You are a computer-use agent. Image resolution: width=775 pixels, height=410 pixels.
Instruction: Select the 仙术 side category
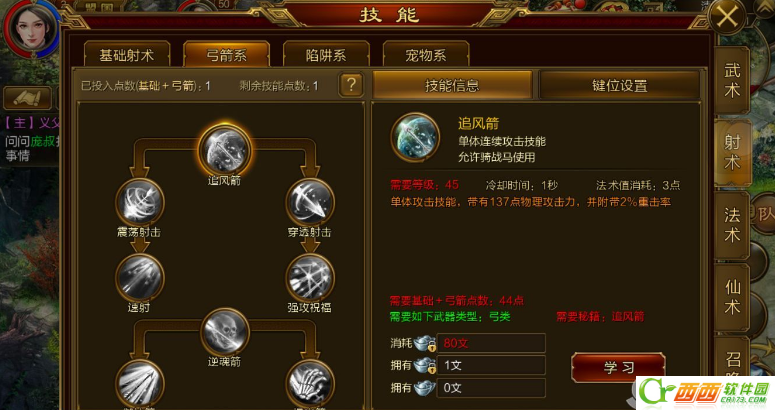point(732,297)
